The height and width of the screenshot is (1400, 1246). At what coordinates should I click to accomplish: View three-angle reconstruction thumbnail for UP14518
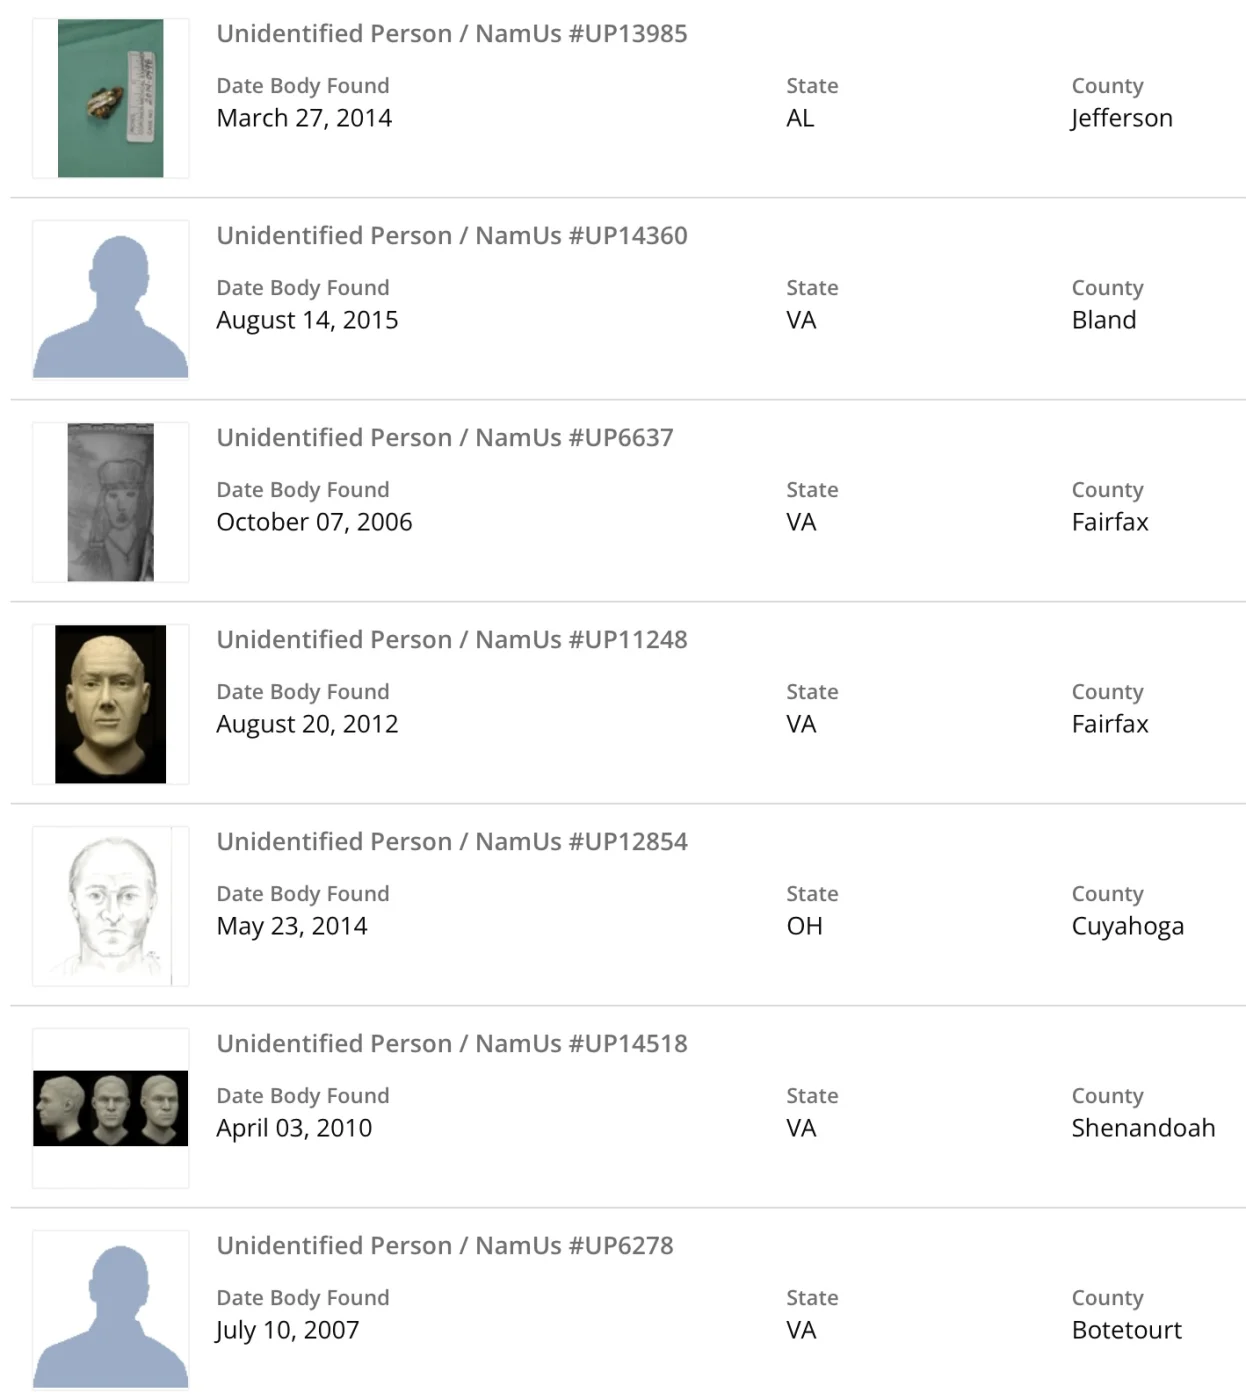[x=110, y=1108]
